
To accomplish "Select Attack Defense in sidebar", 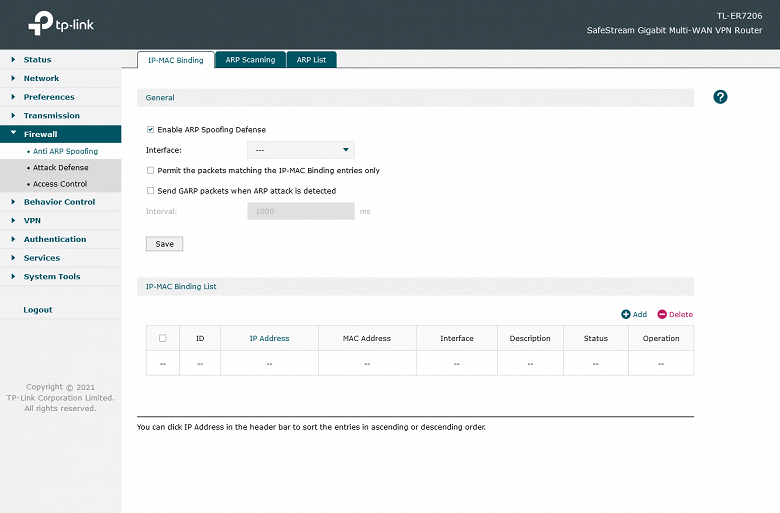I will click(60, 168).
